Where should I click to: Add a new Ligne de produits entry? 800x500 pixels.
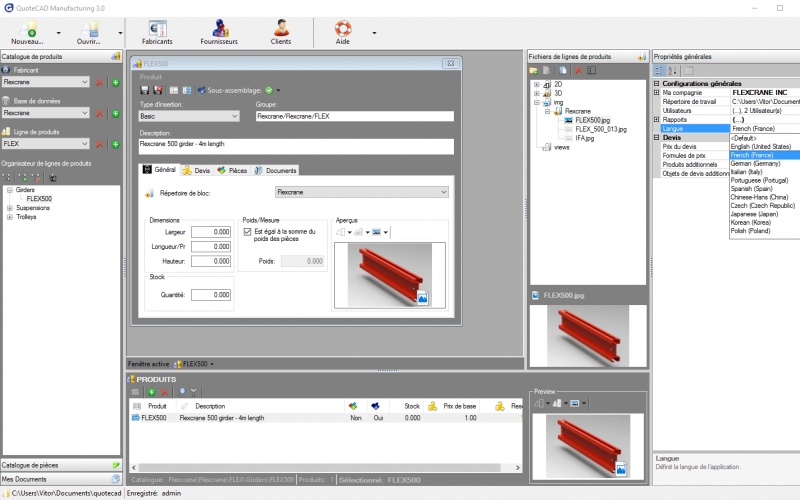(x=115, y=143)
